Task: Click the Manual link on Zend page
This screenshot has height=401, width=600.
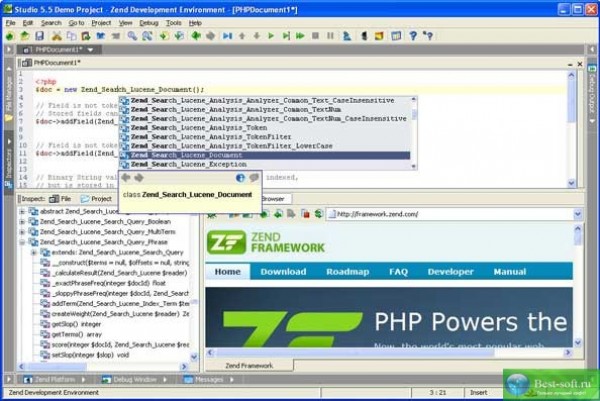Action: pyautogui.click(x=510, y=272)
